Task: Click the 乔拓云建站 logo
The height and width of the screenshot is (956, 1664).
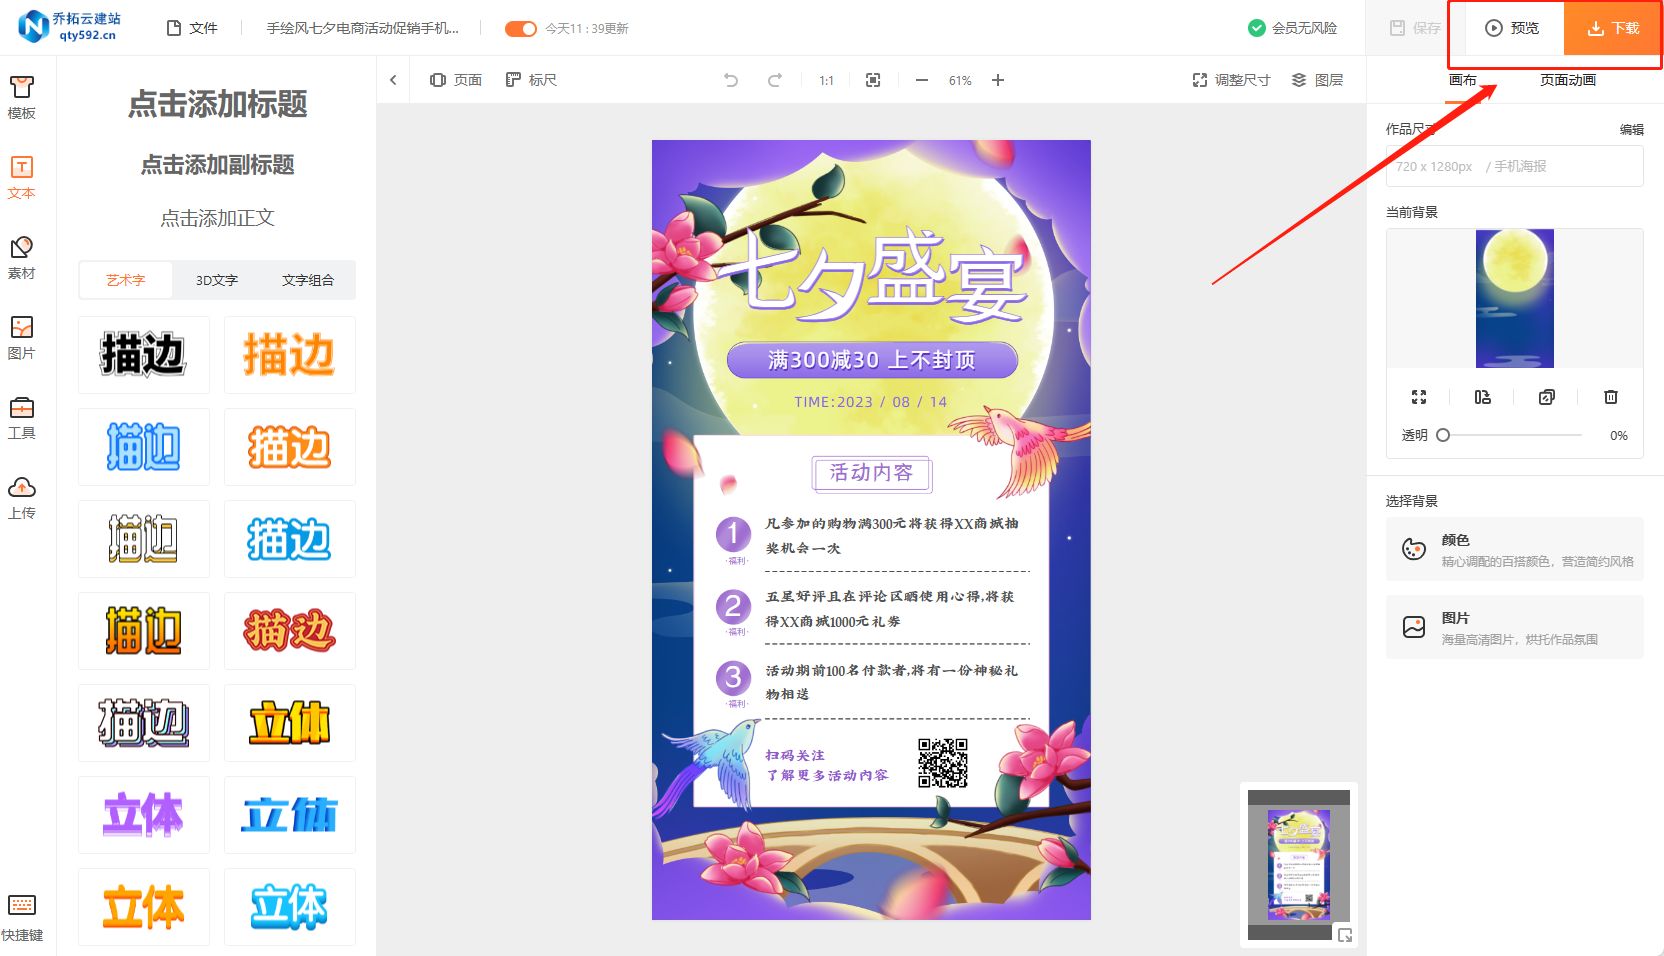Action: click(x=70, y=27)
